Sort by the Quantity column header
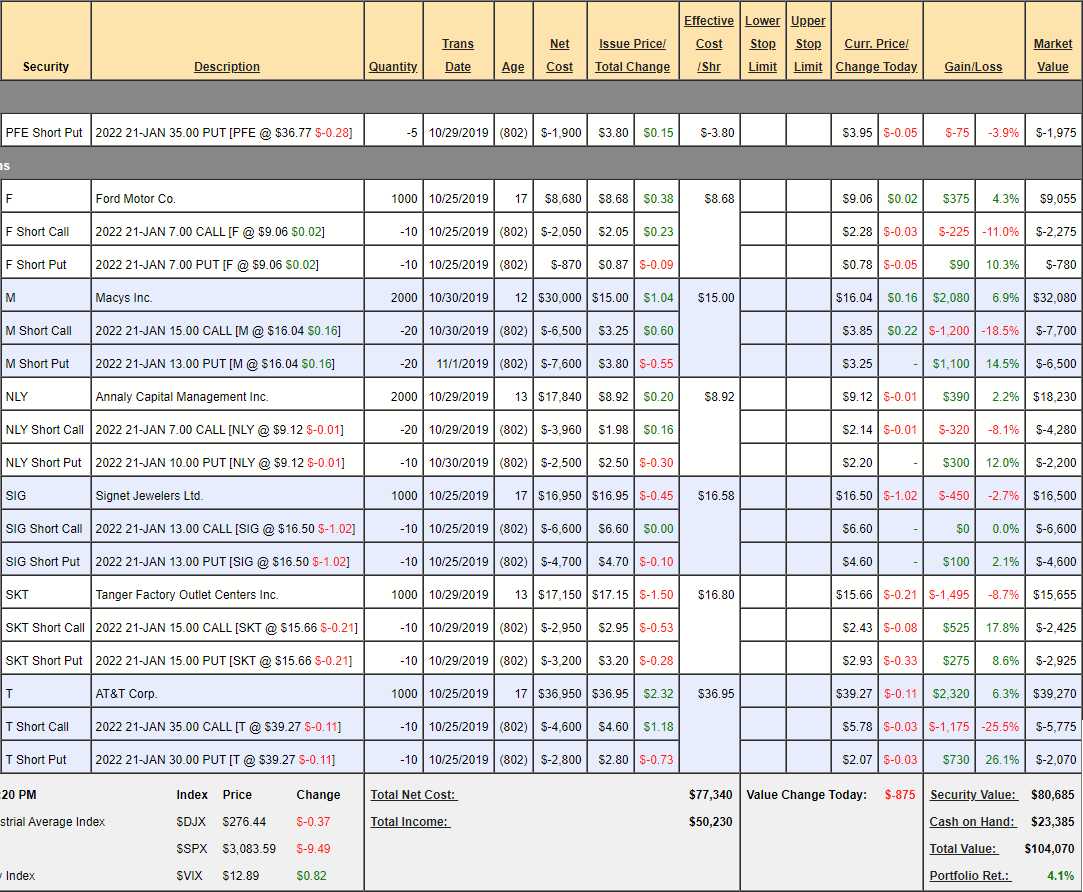 393,67
